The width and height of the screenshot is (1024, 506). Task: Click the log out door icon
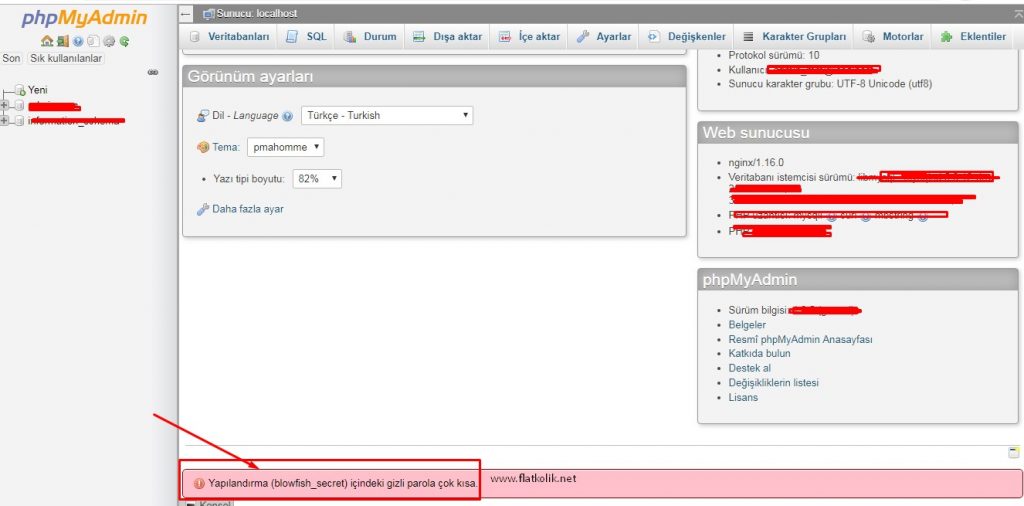click(63, 41)
